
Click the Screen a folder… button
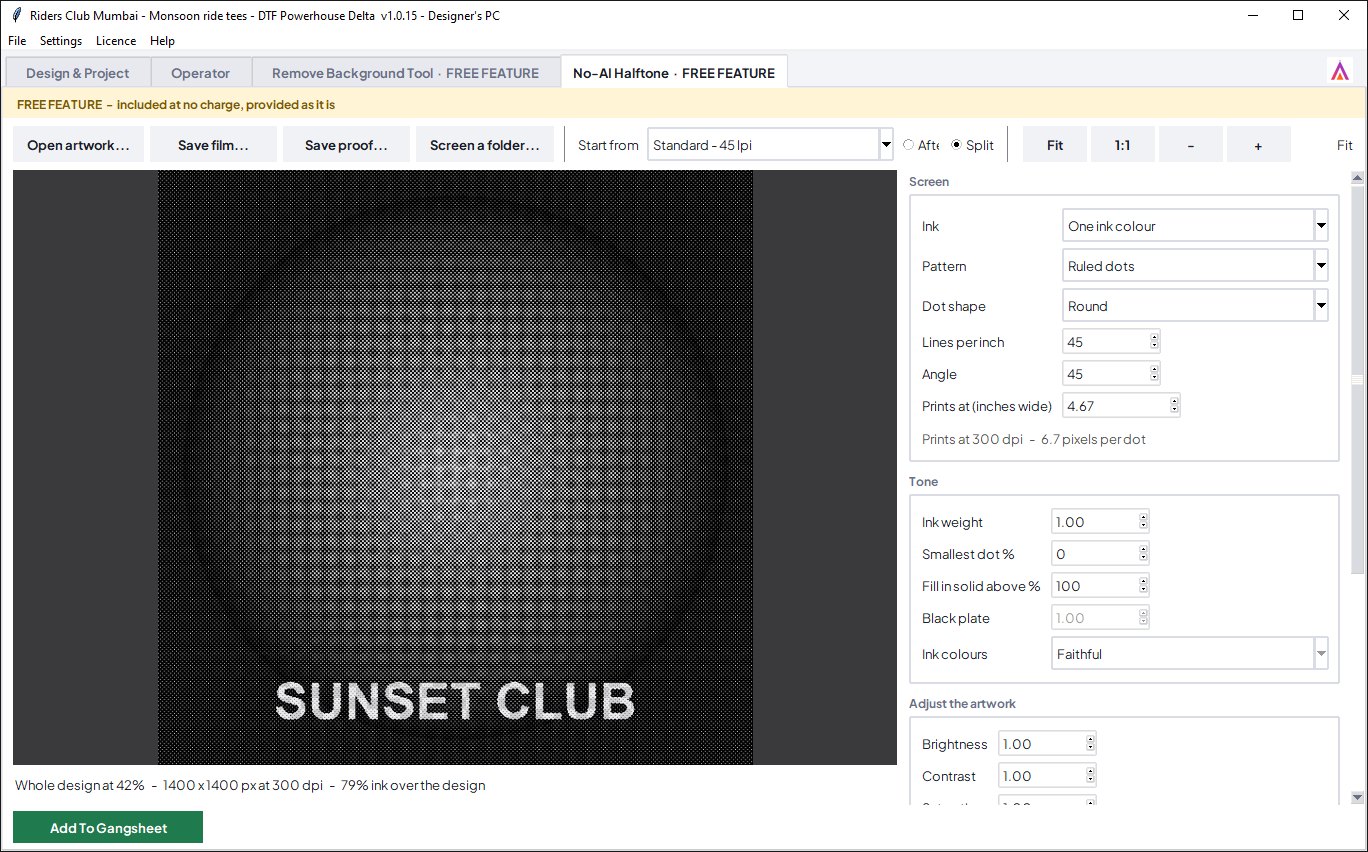pos(485,145)
